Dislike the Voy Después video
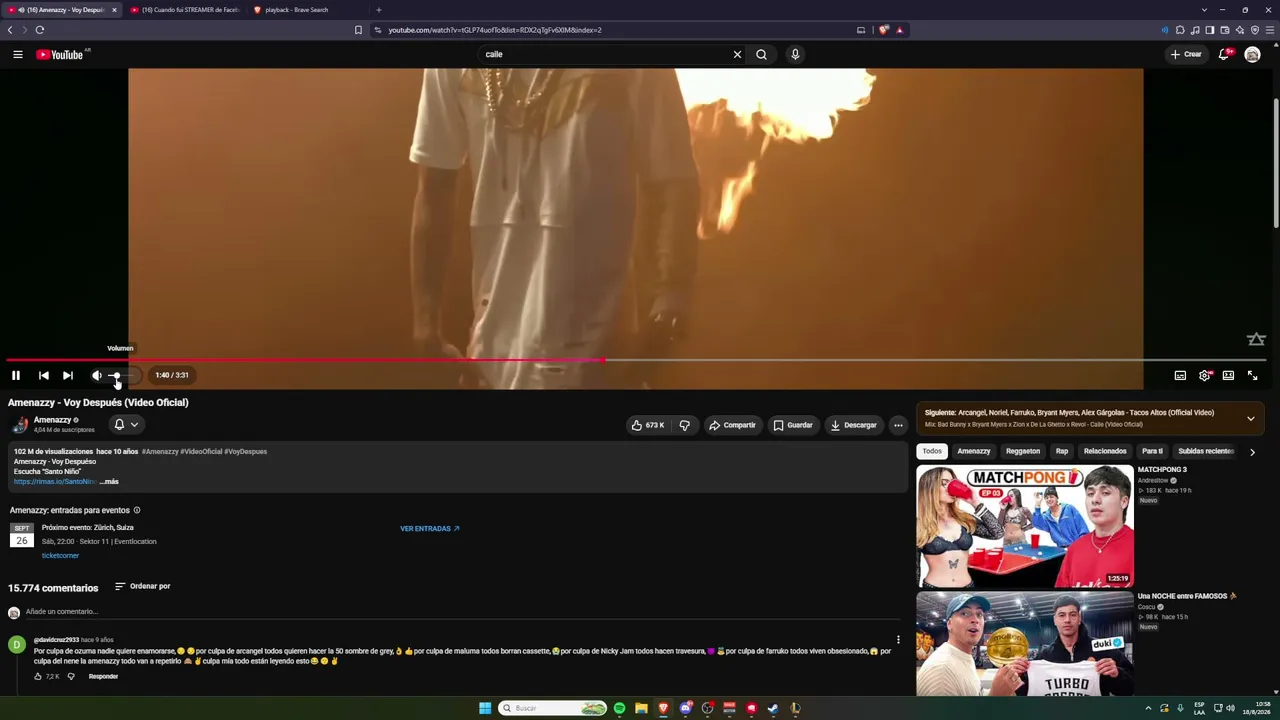1280x720 pixels. tap(685, 425)
